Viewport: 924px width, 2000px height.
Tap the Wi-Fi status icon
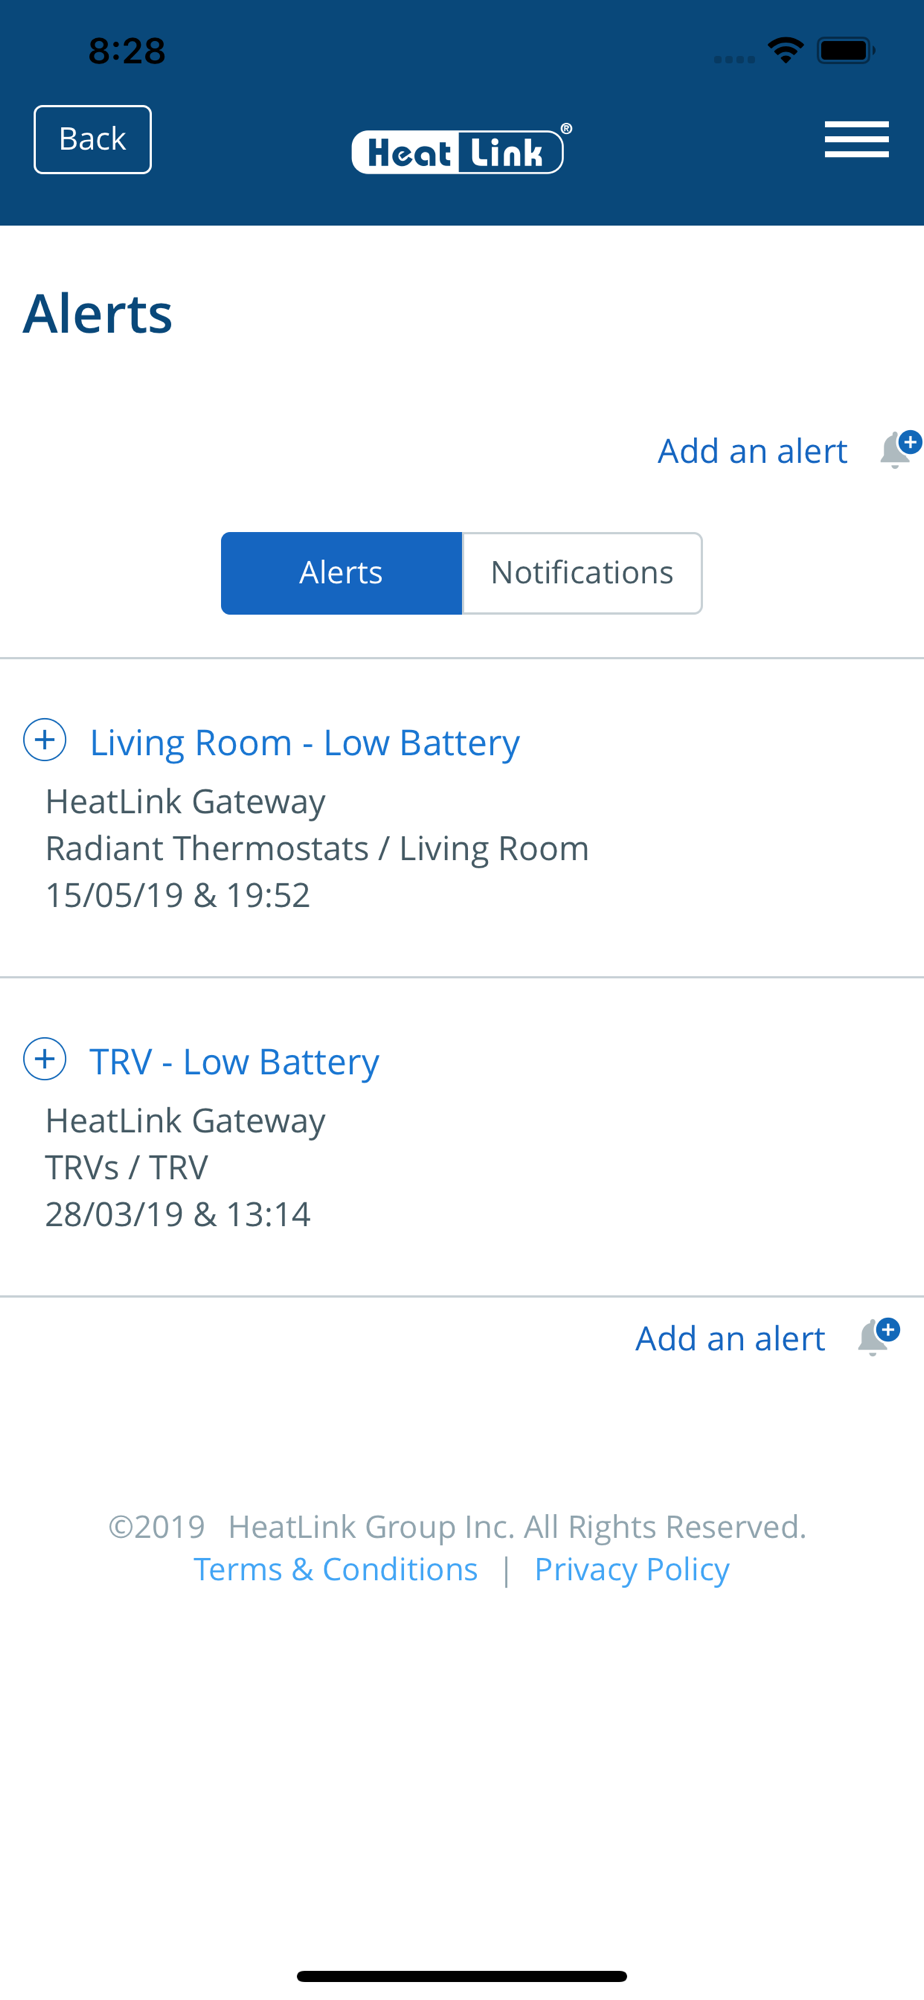[786, 49]
